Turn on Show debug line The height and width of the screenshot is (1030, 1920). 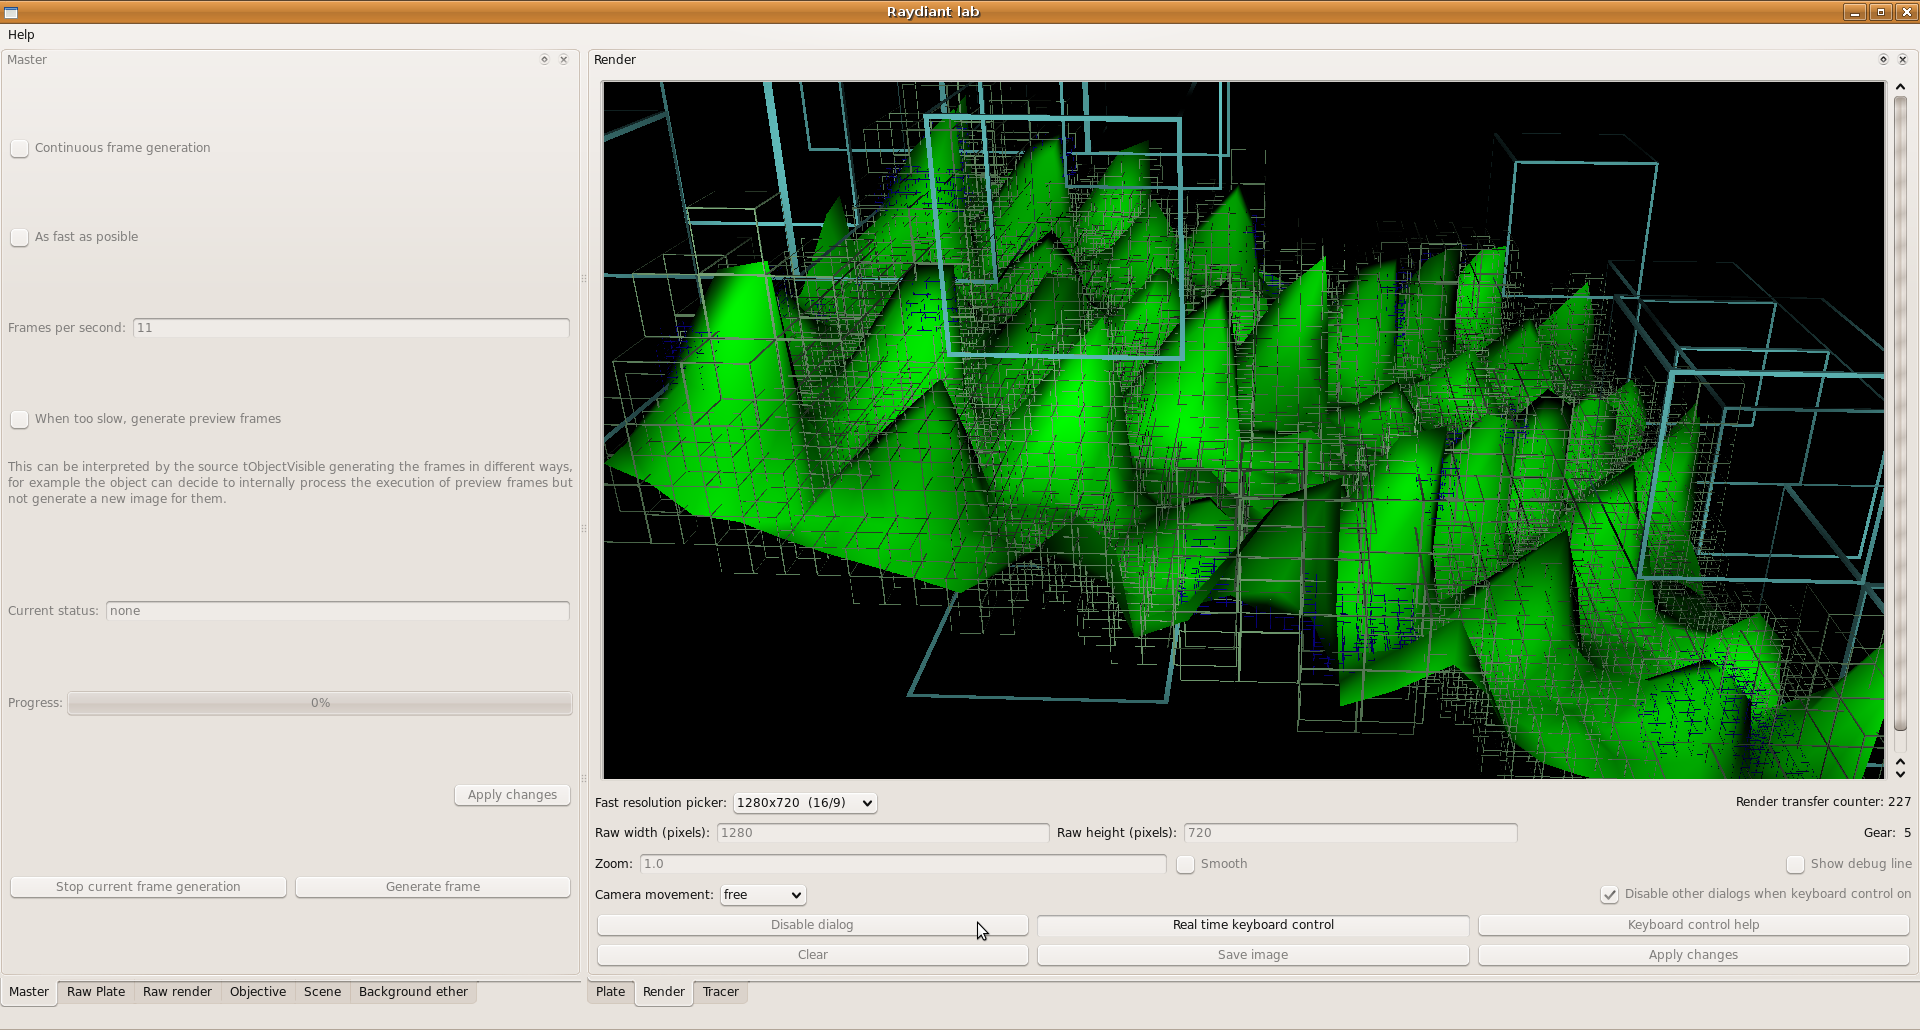pos(1796,865)
